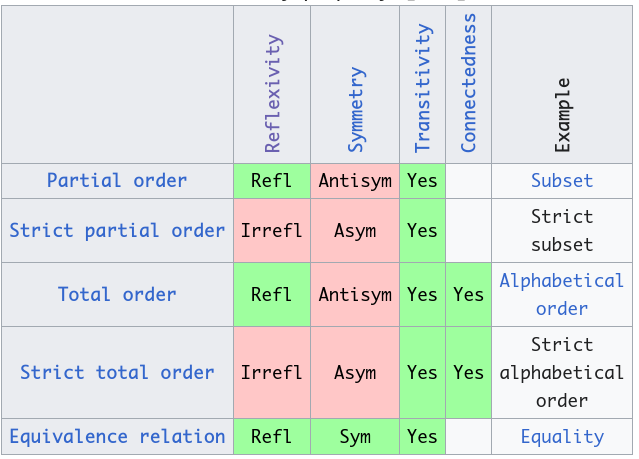The height and width of the screenshot is (459, 639).
Task: Click the Strict subset example cell
Action: pyautogui.click(x=562, y=231)
